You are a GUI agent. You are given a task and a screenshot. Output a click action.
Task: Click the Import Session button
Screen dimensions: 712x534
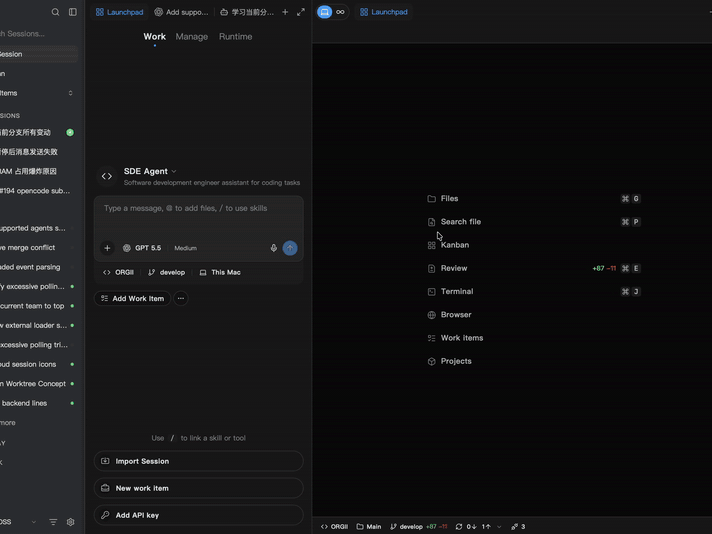click(198, 461)
